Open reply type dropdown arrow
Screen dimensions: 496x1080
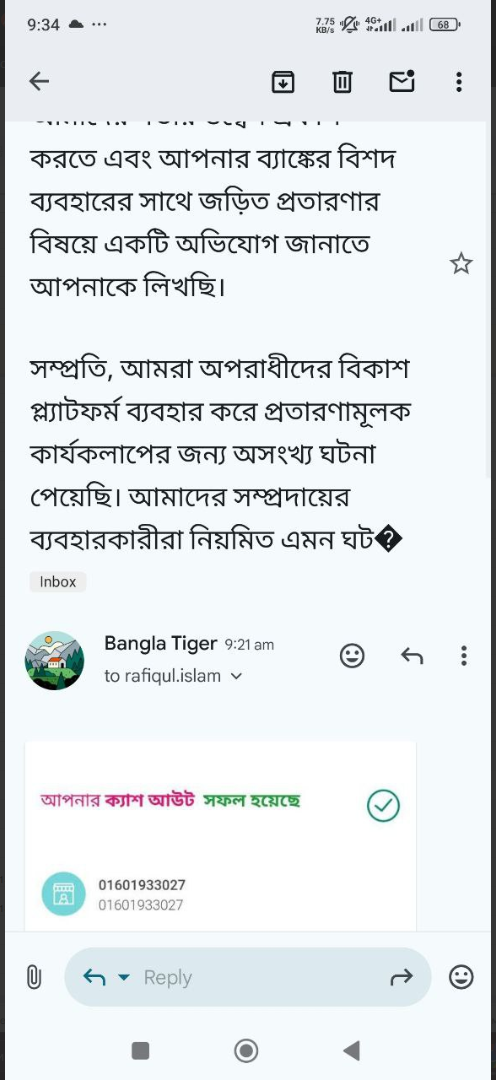124,977
